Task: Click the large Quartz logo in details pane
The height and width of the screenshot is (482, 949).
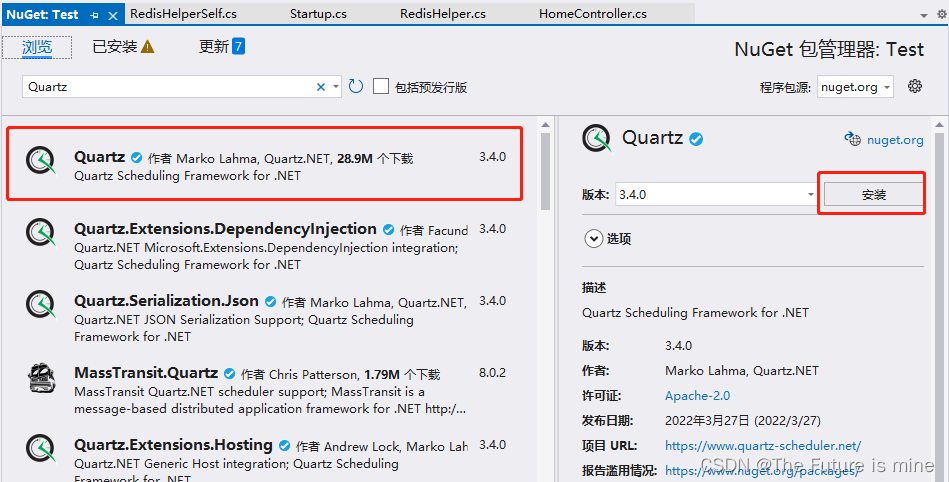Action: (x=597, y=139)
